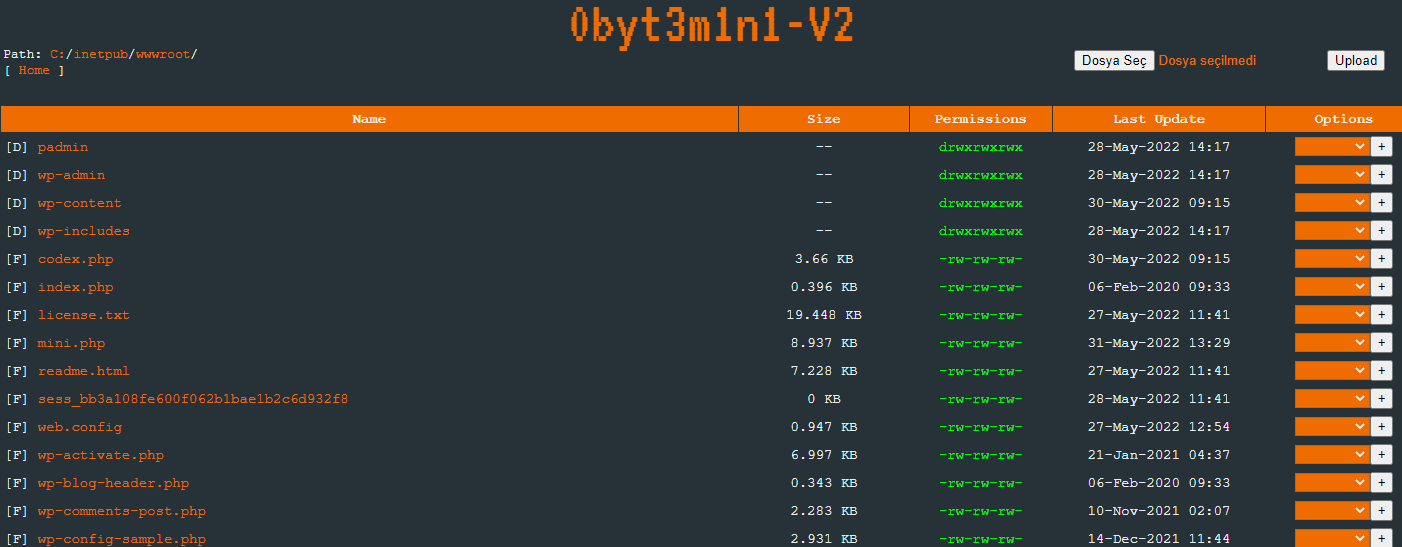Click the plus button for mini.php row

click(x=1381, y=343)
